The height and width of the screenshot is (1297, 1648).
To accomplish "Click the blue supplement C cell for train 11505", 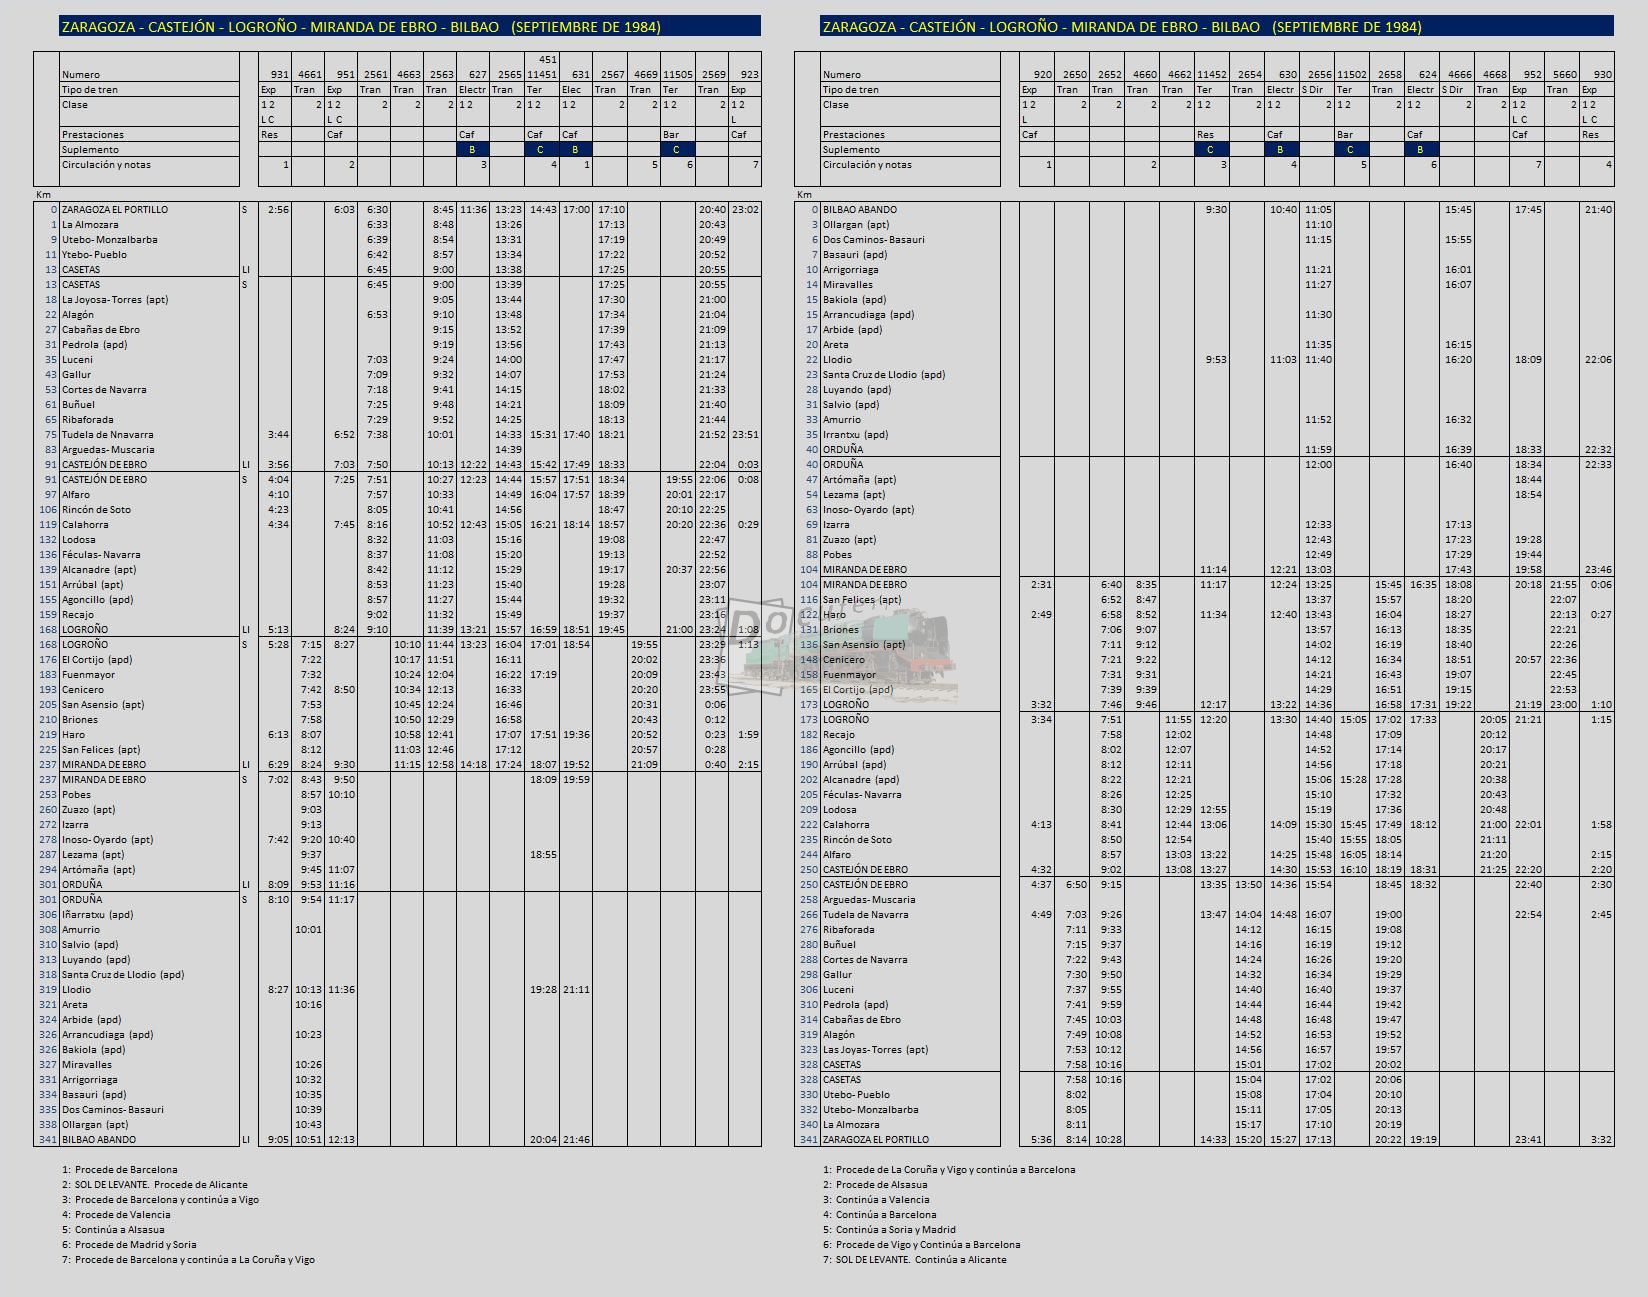I will click(x=677, y=150).
